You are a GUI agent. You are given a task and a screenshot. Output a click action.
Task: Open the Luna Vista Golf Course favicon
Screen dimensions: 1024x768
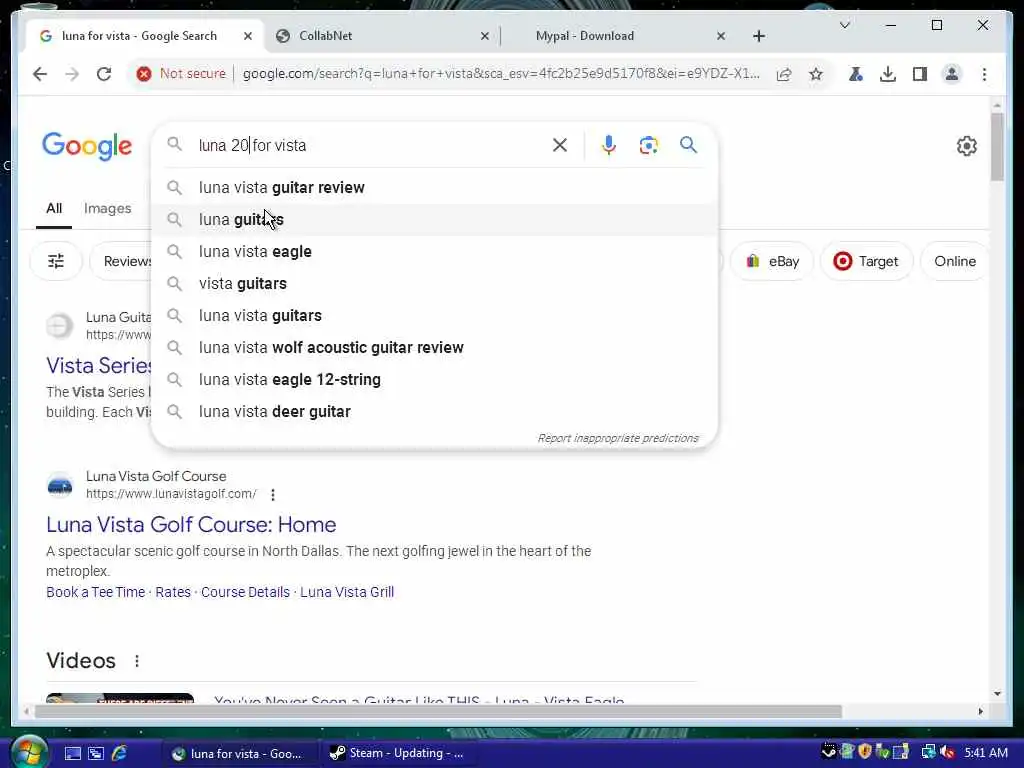pyautogui.click(x=59, y=485)
